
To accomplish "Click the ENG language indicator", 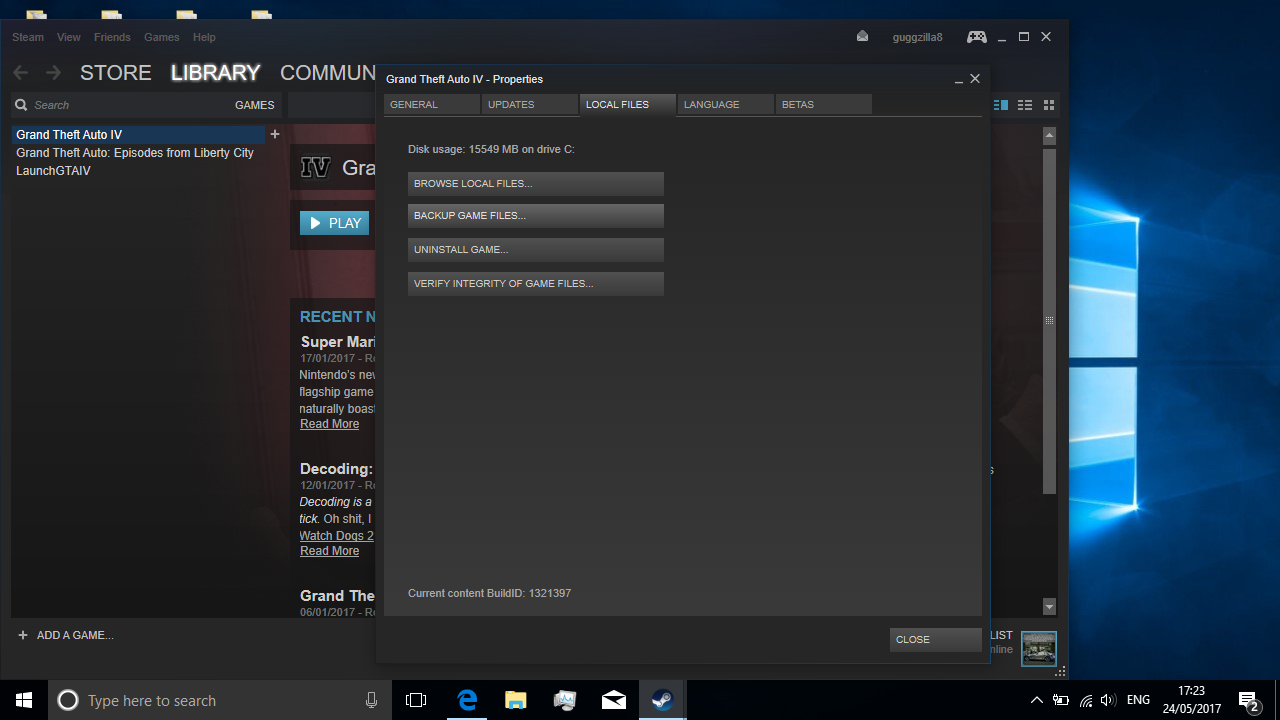I will coord(1138,700).
